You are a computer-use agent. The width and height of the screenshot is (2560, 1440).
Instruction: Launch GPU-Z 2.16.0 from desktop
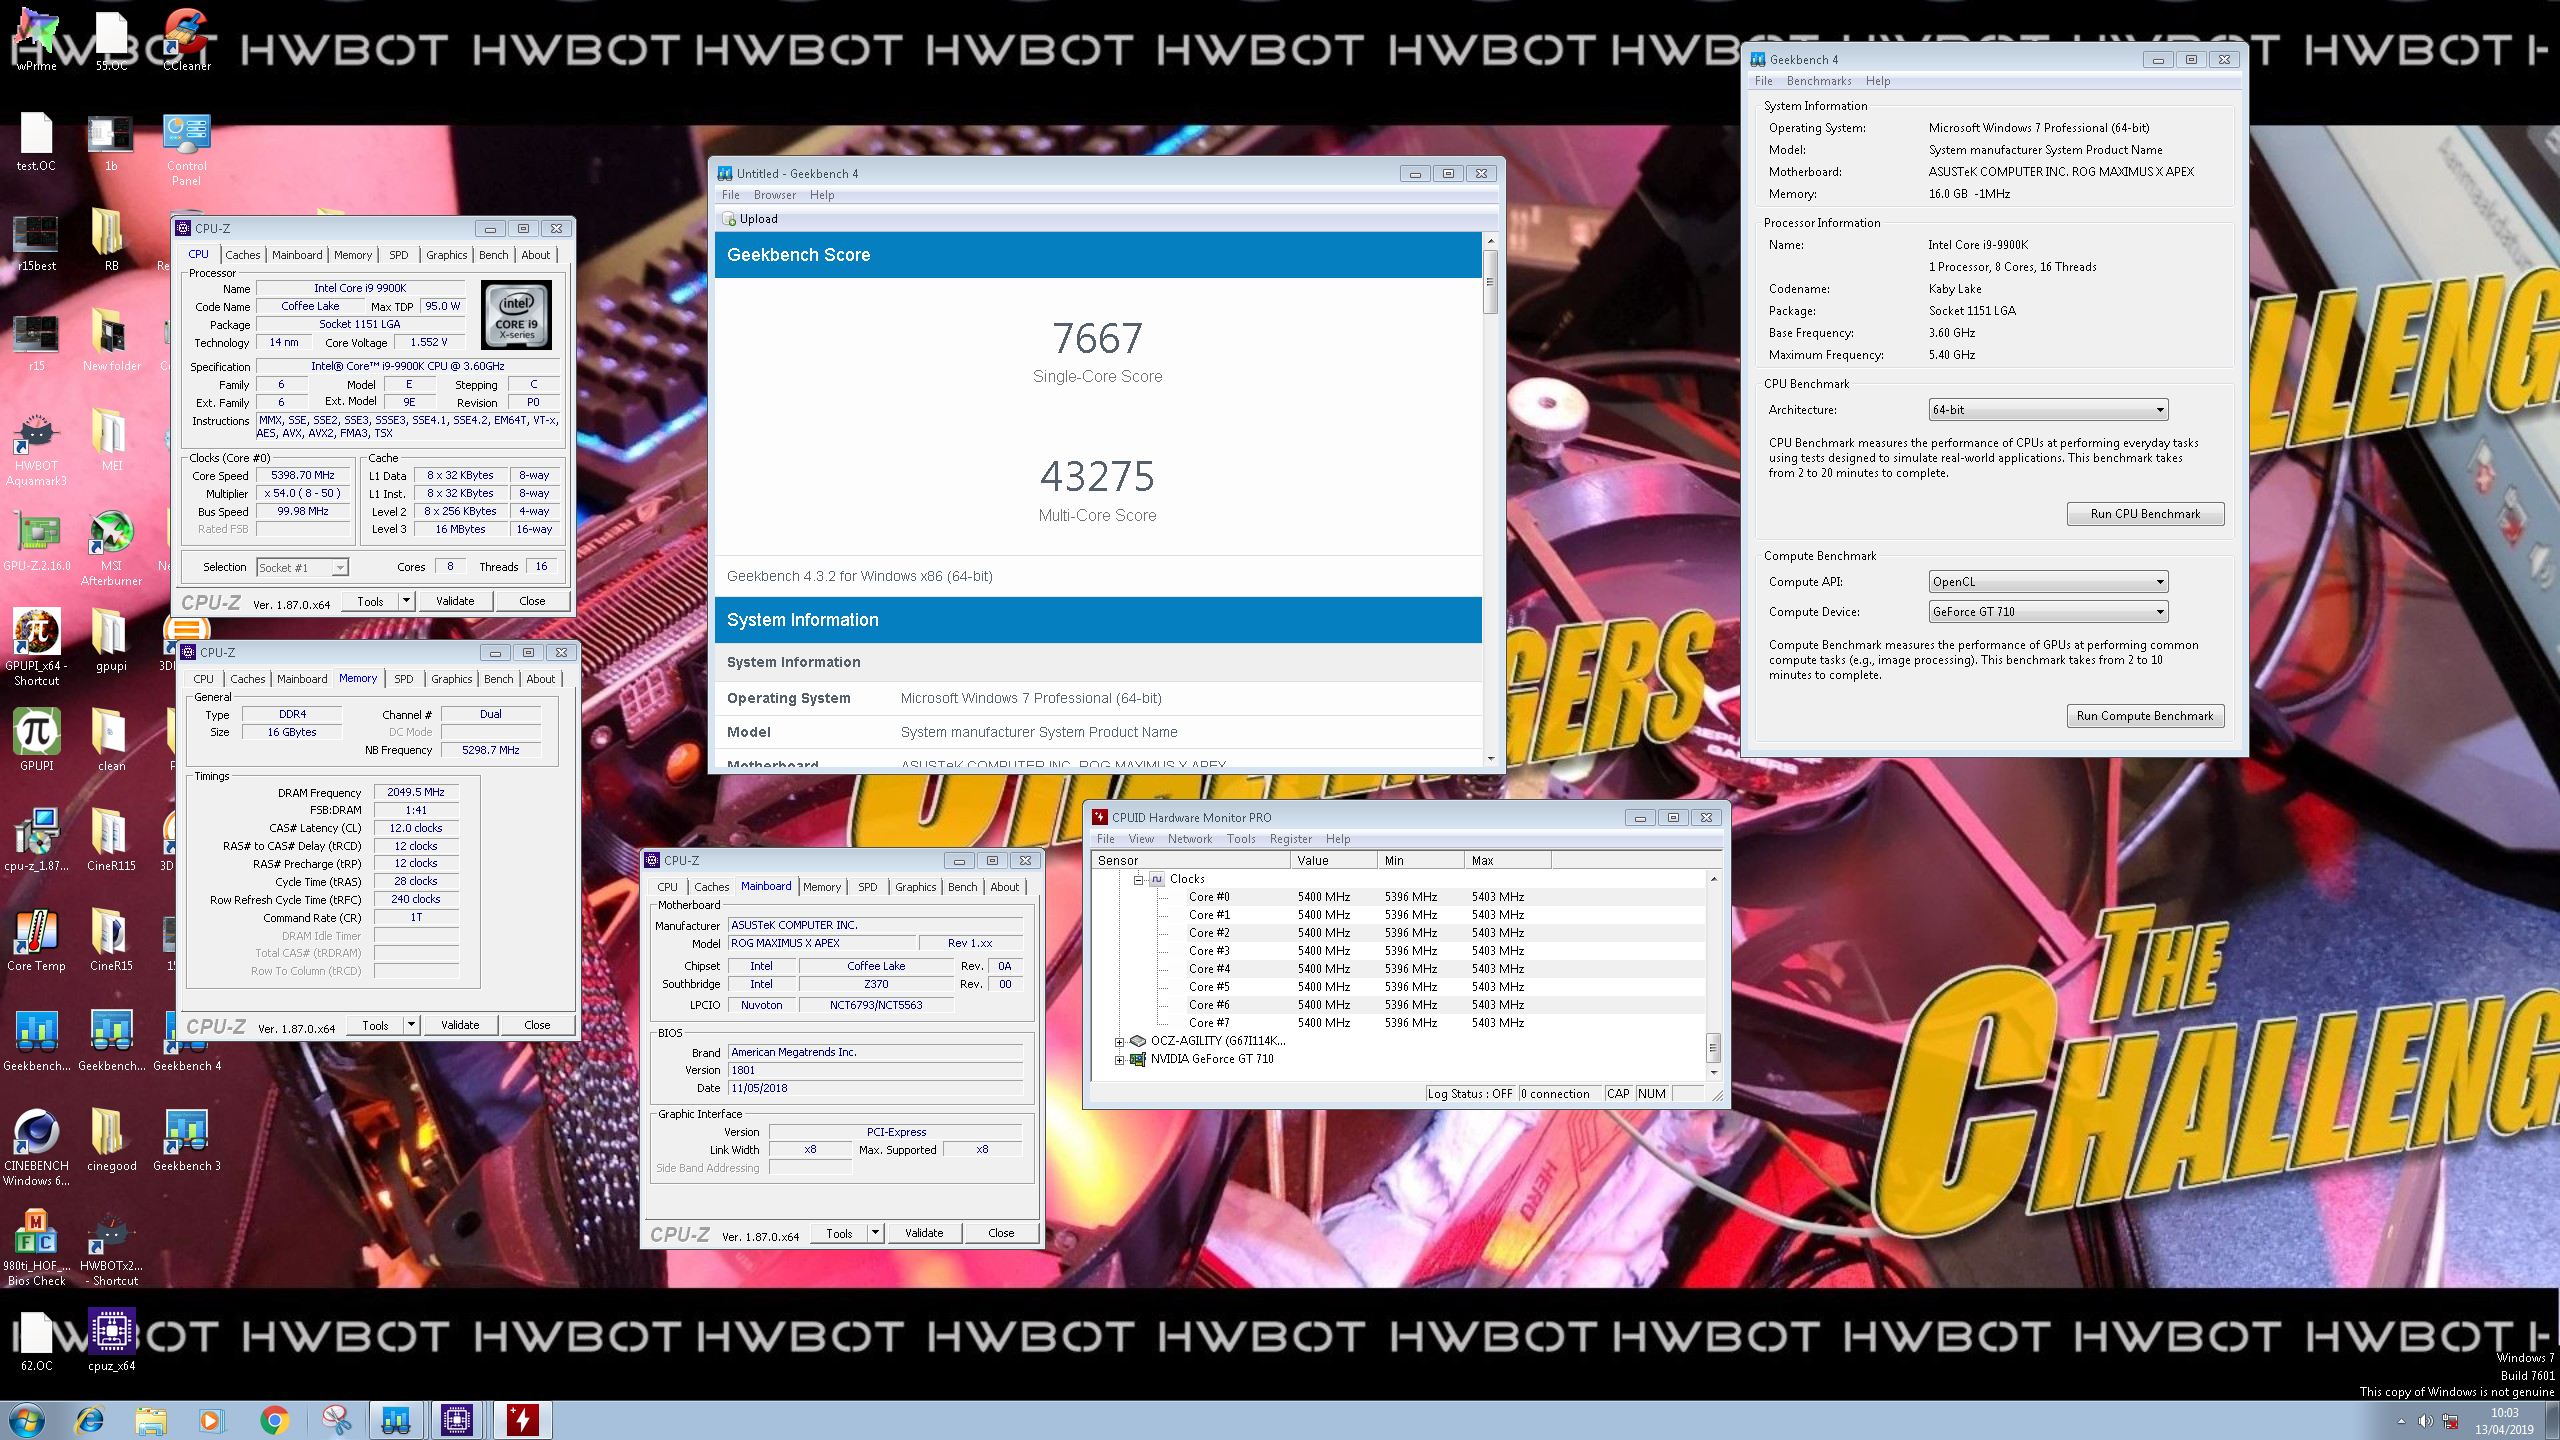coord(36,542)
